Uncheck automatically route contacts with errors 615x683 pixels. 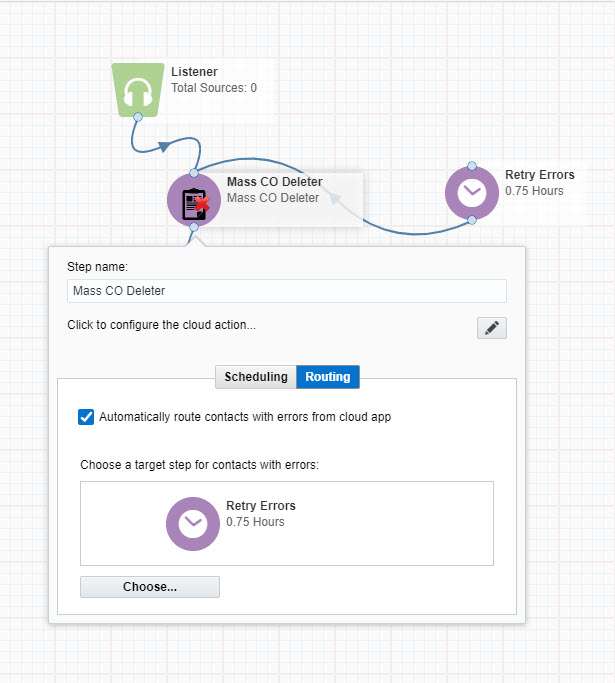coord(86,417)
